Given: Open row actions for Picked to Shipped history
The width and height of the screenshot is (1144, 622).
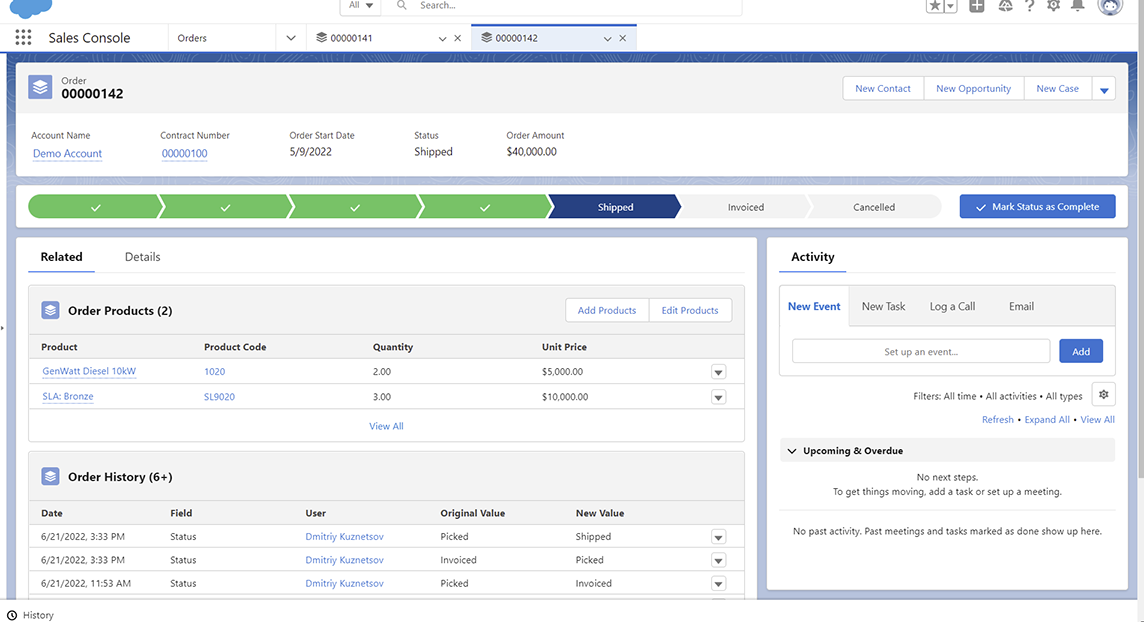Looking at the screenshot, I should [x=718, y=537].
